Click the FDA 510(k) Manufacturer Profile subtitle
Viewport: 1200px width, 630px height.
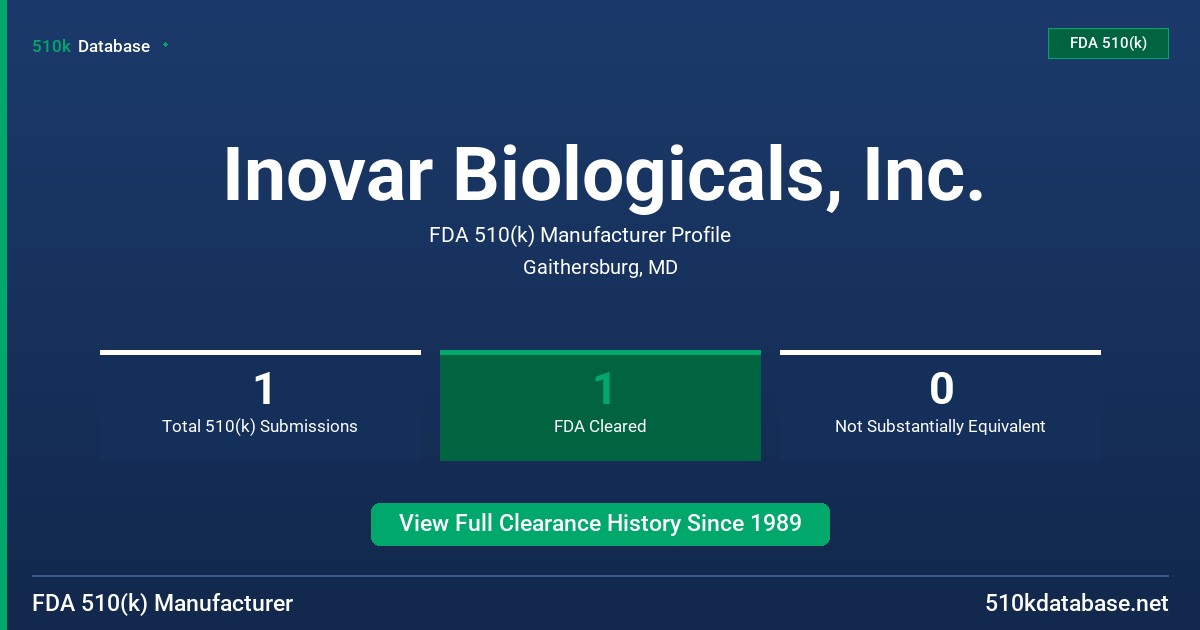pyautogui.click(x=580, y=235)
